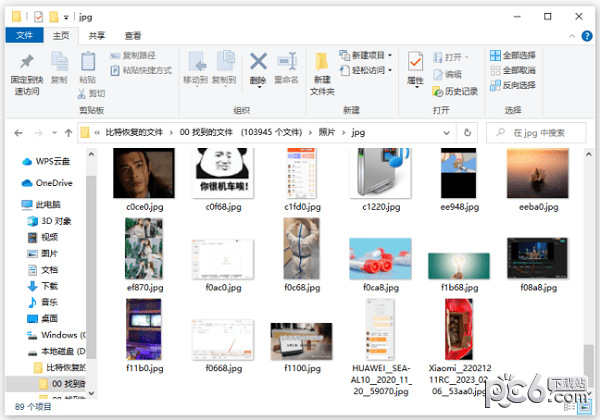The width and height of the screenshot is (600, 420).
Task: Select the c0ce0.jpg thumbnail
Action: tap(144, 173)
